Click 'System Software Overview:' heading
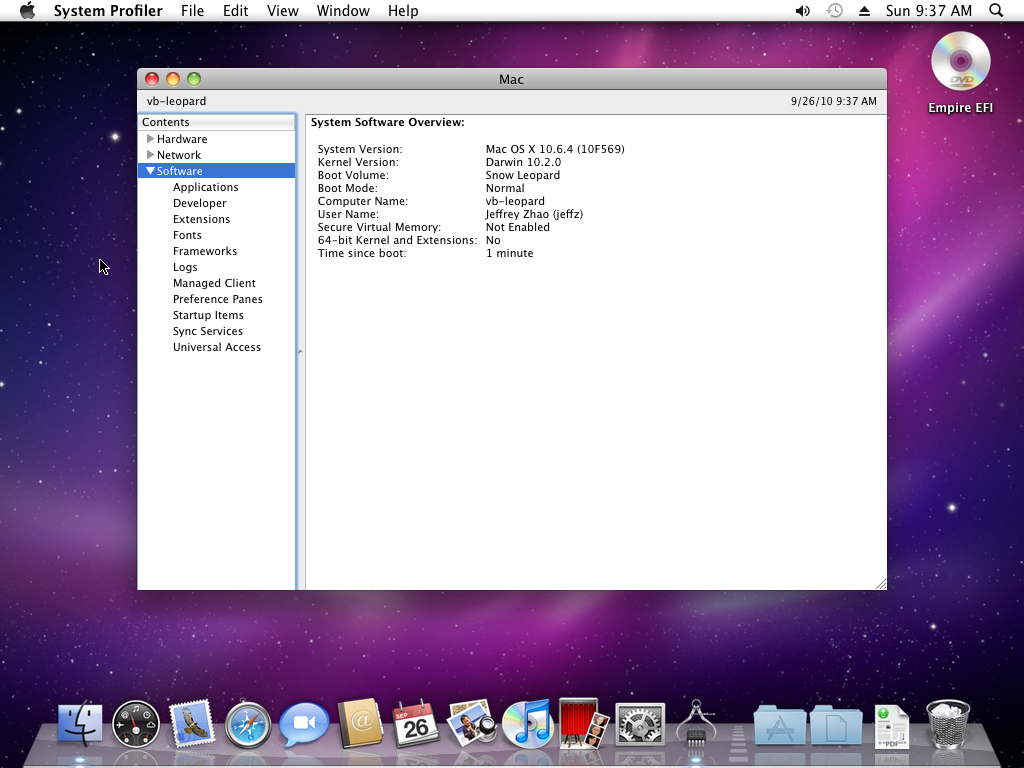Screen dimensions: 1024x768 pos(388,122)
